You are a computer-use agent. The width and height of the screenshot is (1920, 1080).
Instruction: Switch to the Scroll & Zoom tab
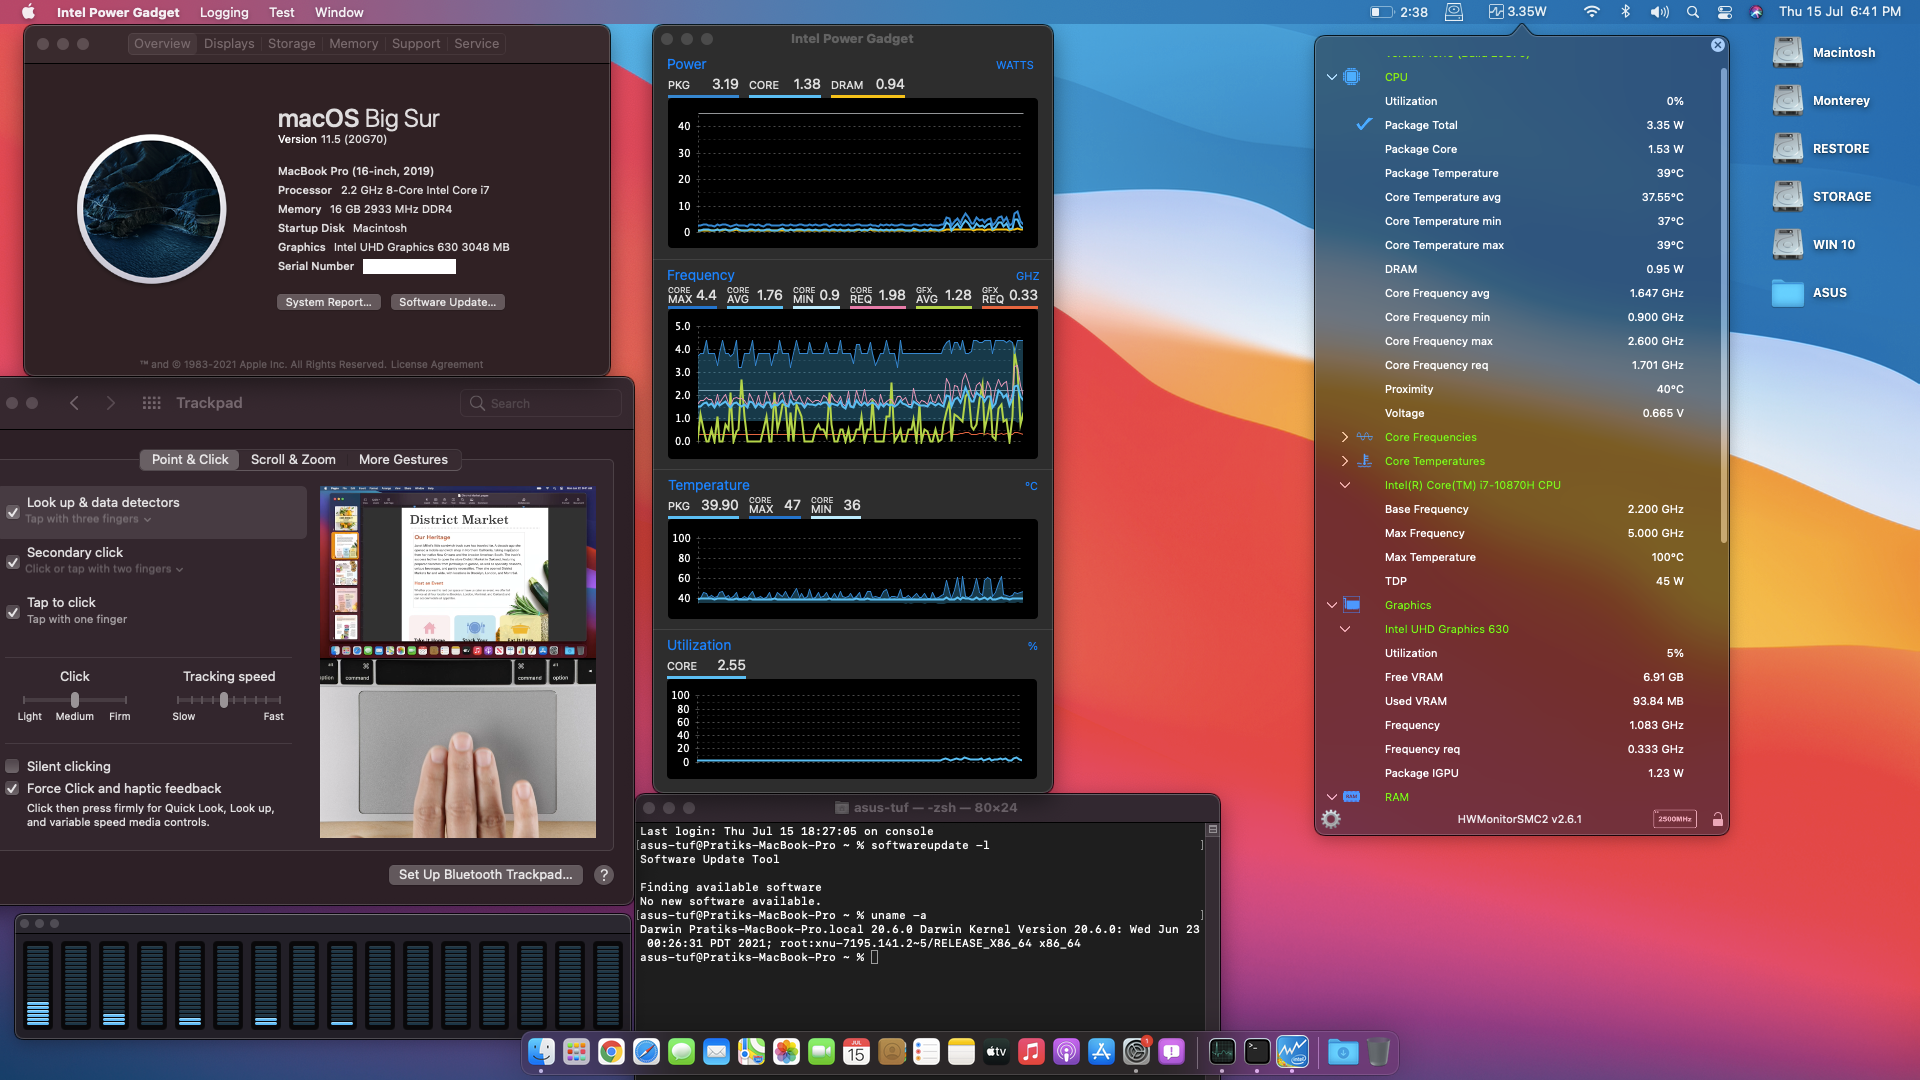click(x=293, y=459)
